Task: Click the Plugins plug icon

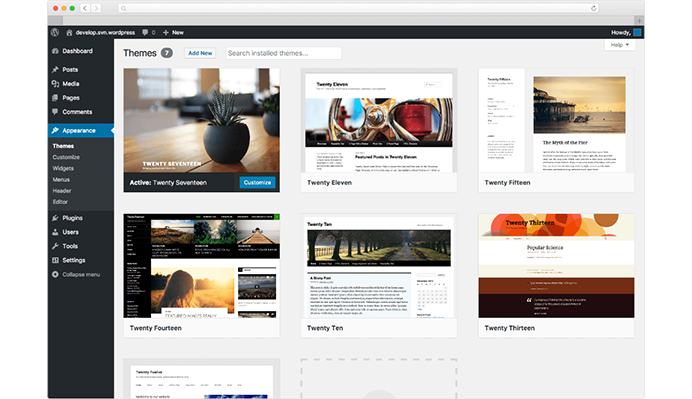Action: [x=55, y=218]
